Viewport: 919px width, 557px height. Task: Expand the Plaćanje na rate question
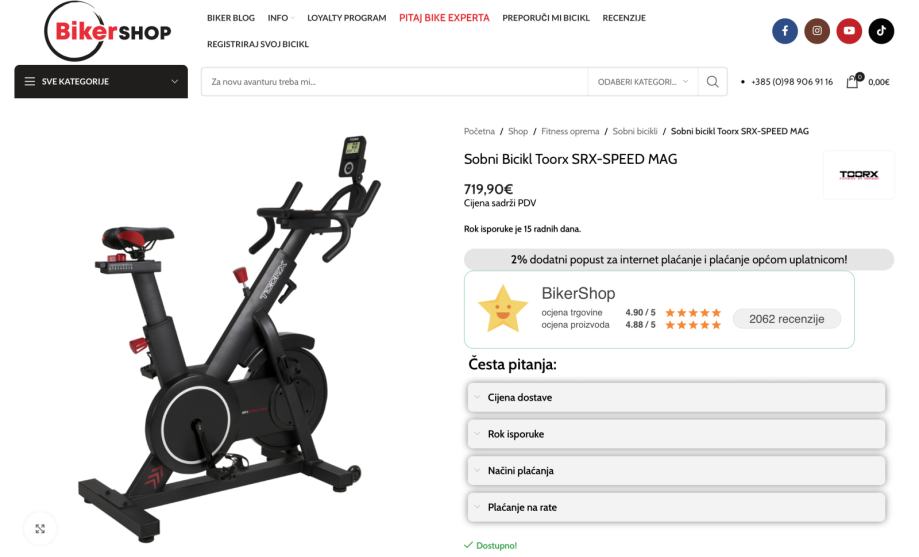point(676,507)
